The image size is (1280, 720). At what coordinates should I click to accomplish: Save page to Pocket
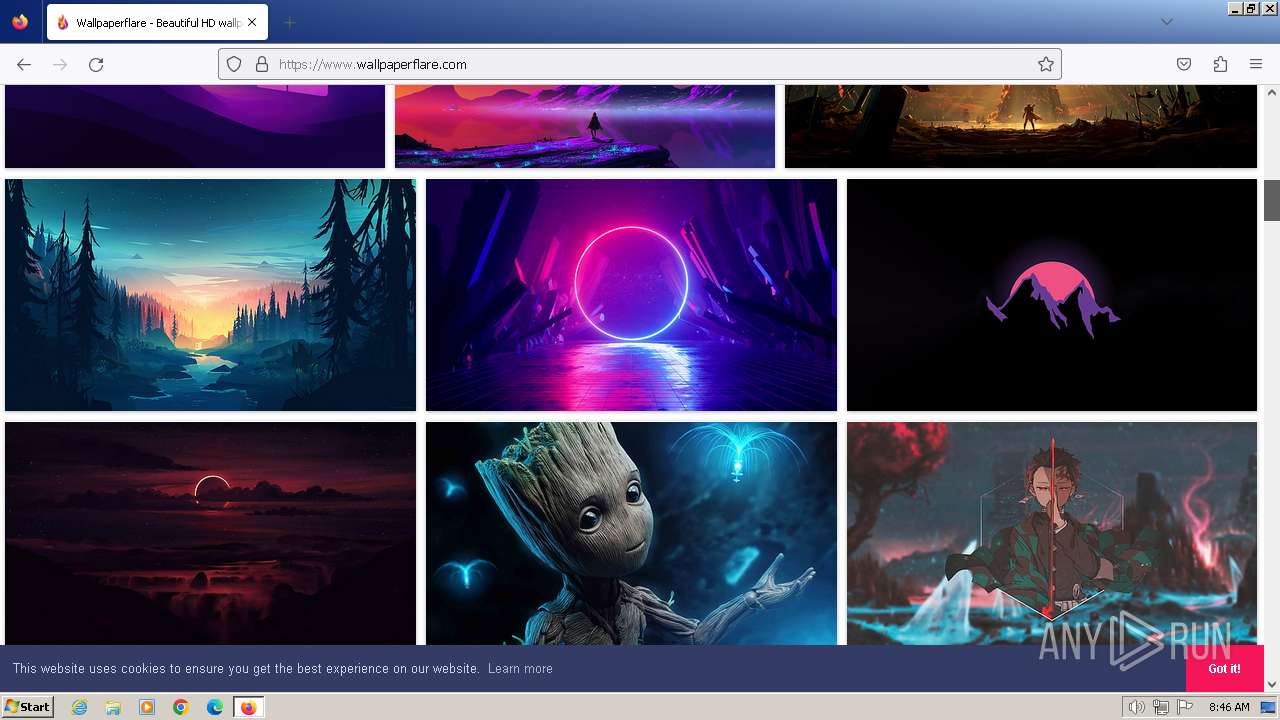1184,64
